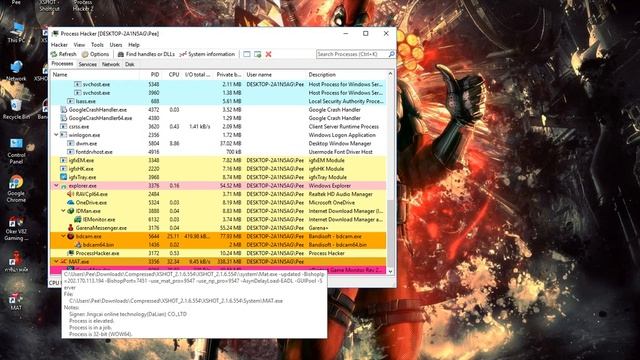Sort by I/O total column header

pos(198,75)
